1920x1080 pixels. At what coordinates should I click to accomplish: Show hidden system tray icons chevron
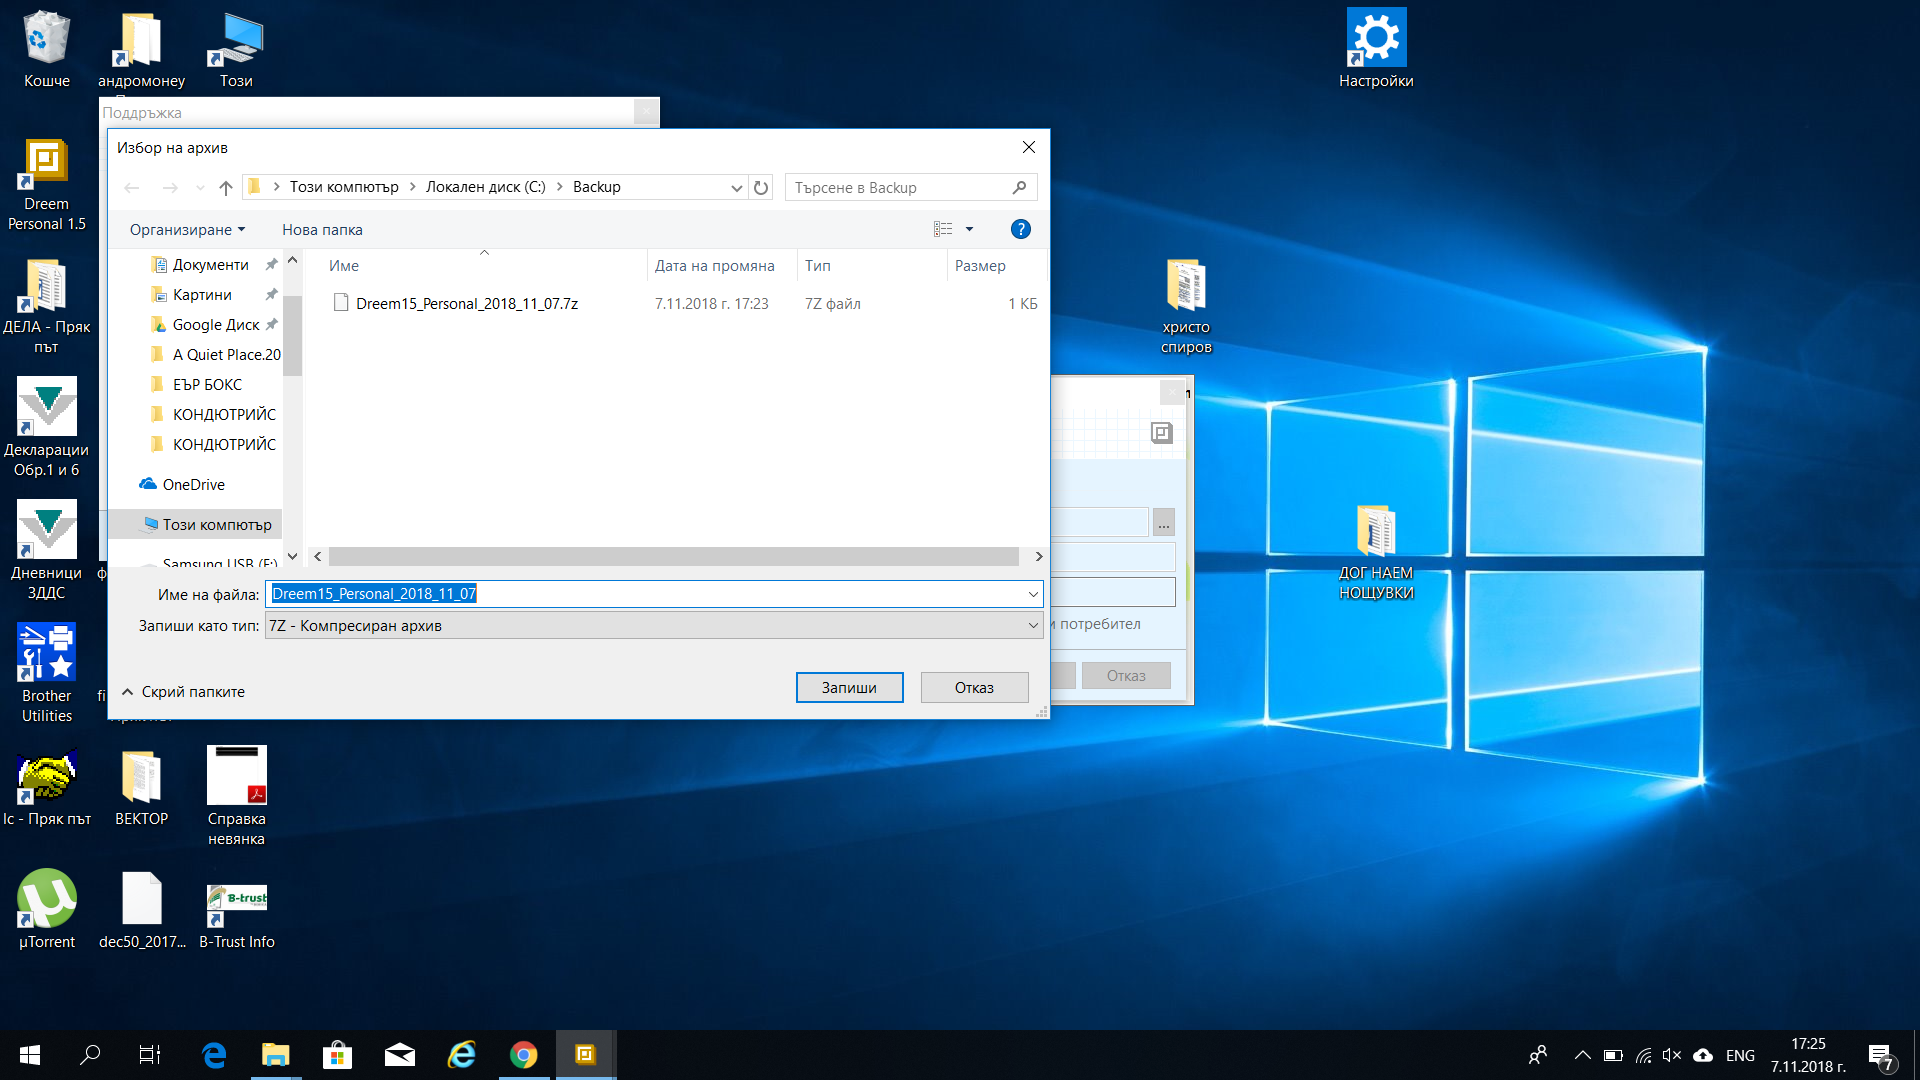pyautogui.click(x=1582, y=1055)
